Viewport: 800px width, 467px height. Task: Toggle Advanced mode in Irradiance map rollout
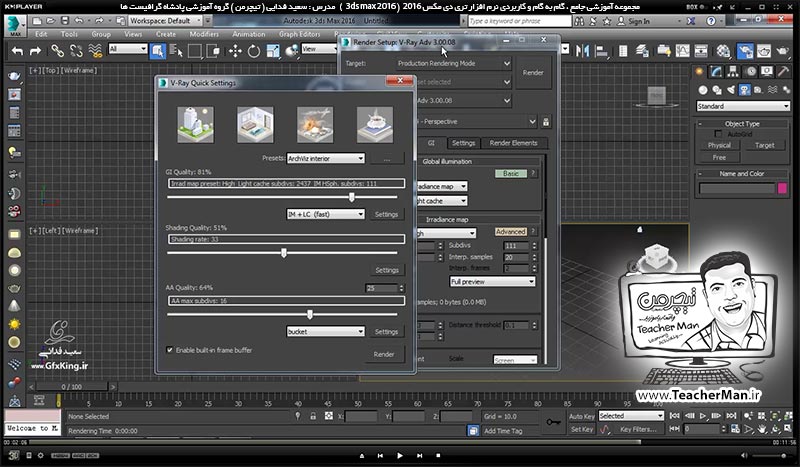511,232
